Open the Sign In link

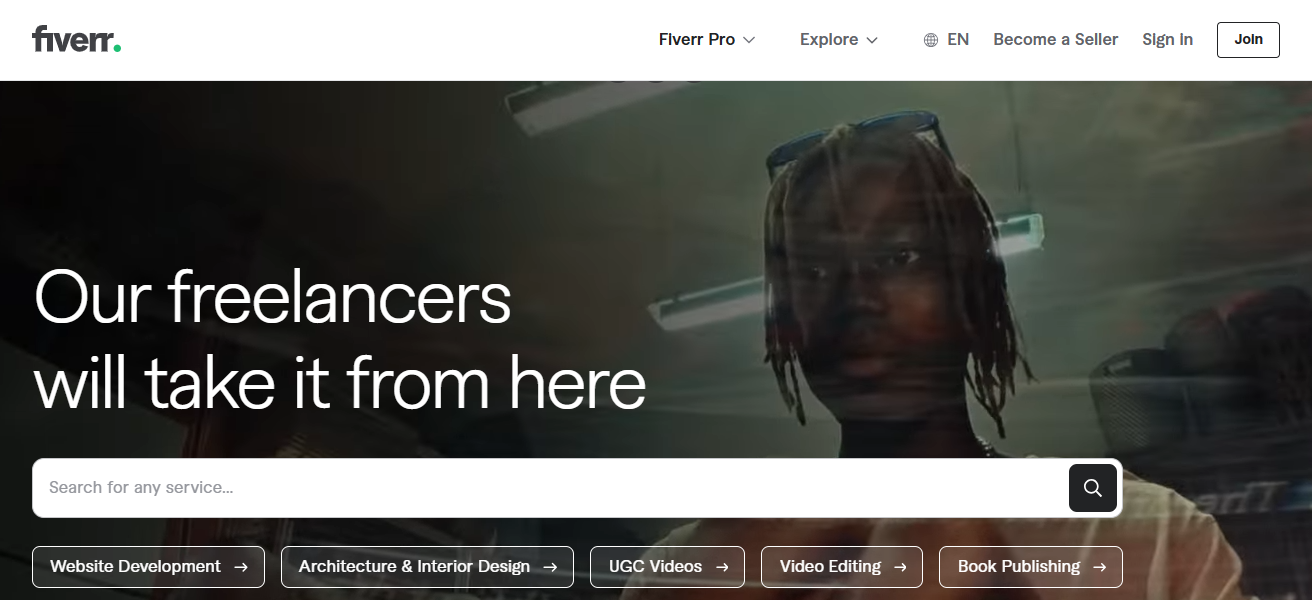[x=1167, y=39]
